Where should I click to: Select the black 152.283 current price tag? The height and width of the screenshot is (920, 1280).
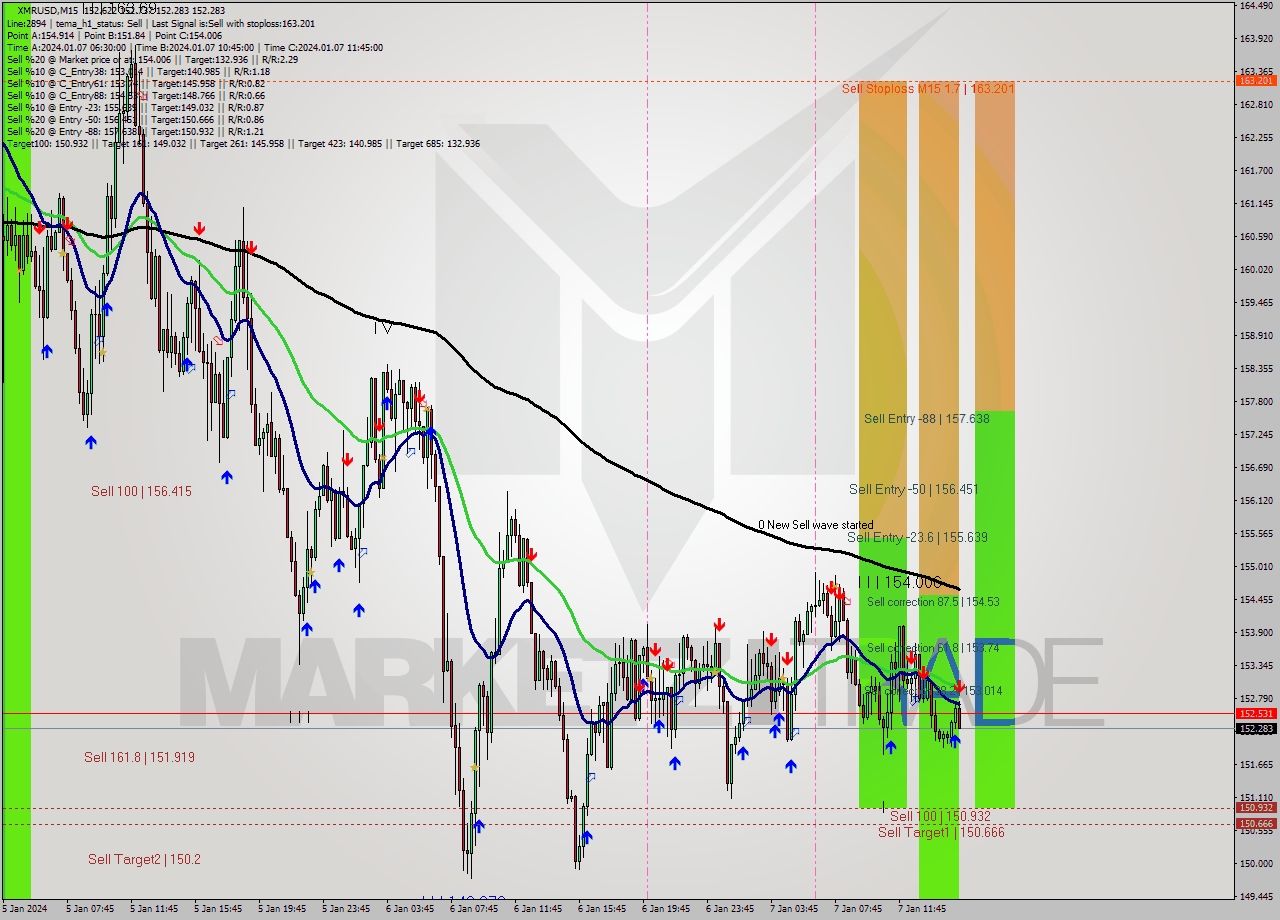tap(1256, 729)
